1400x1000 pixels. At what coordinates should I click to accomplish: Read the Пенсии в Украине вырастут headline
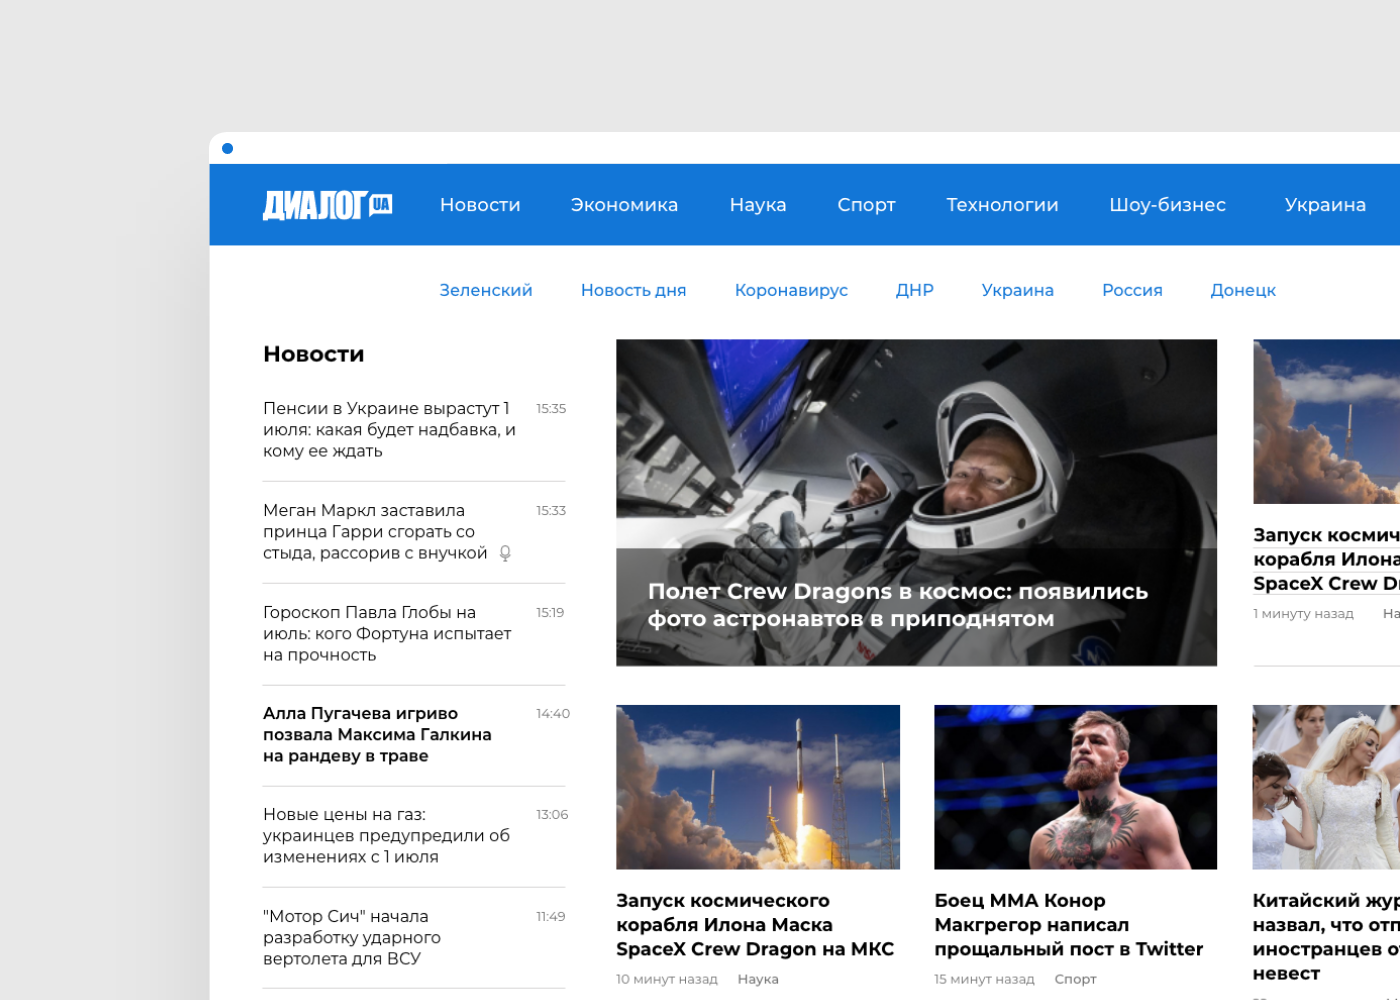[390, 430]
